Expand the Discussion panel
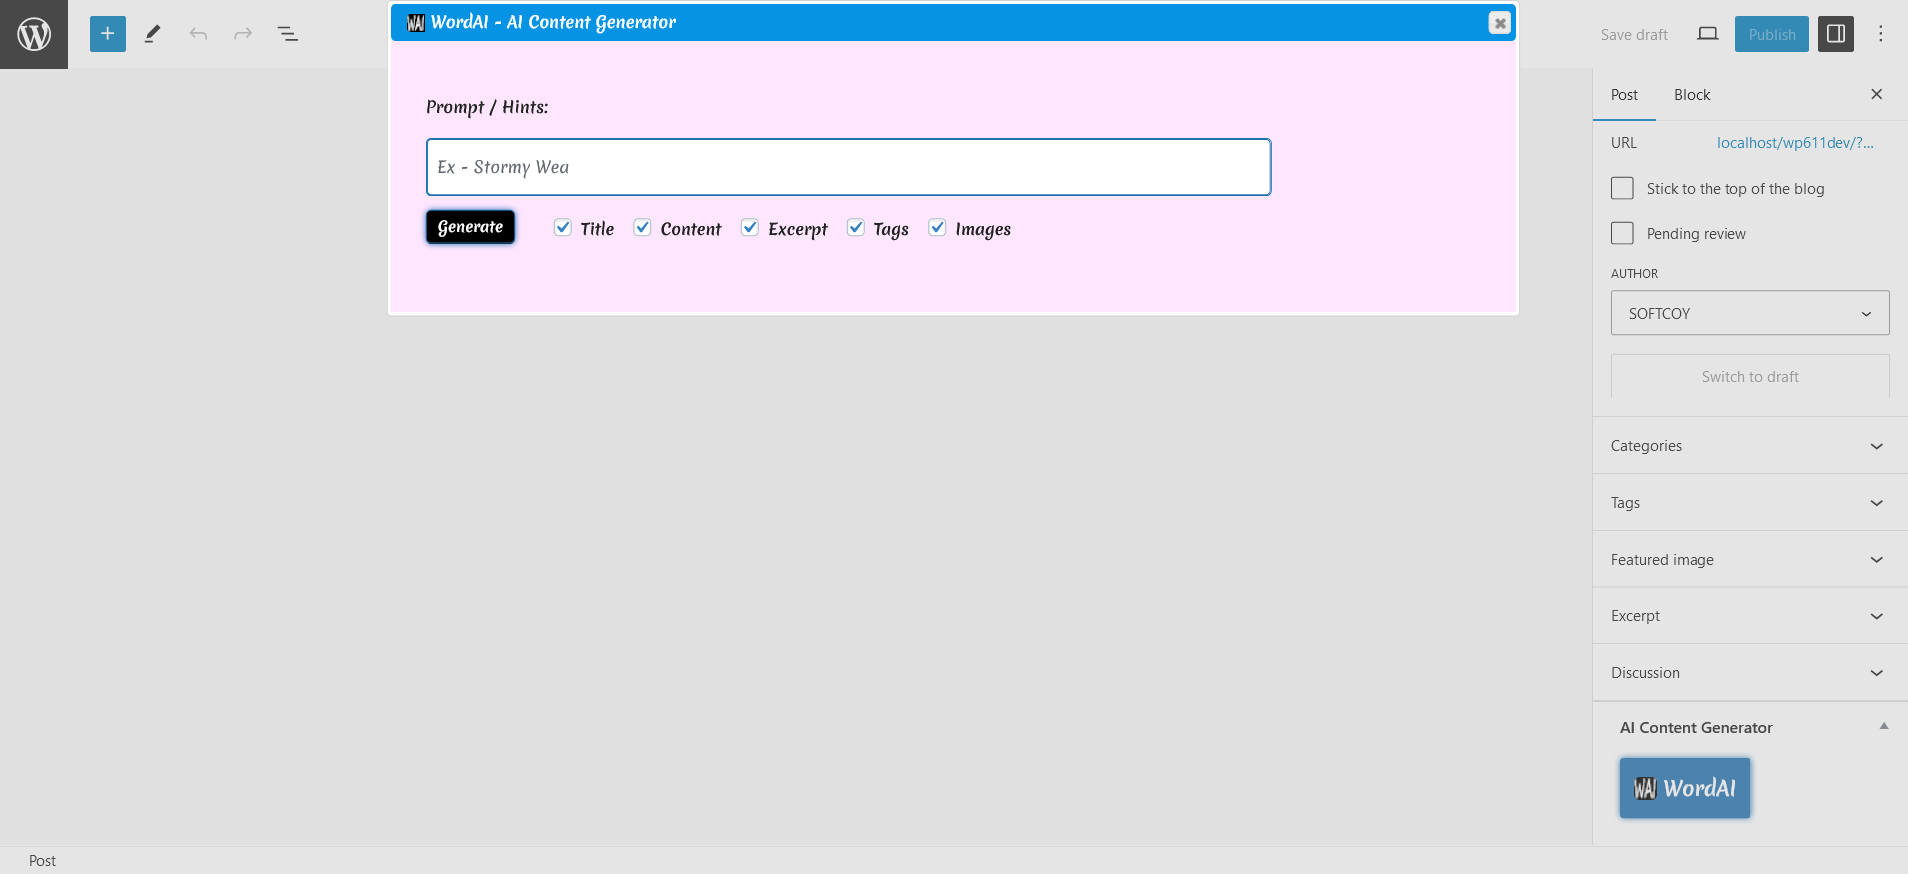The height and width of the screenshot is (874, 1908). (1750, 673)
